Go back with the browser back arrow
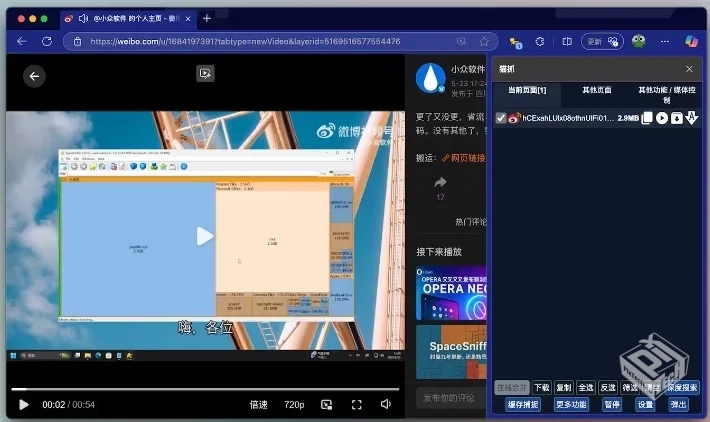 (x=22, y=42)
